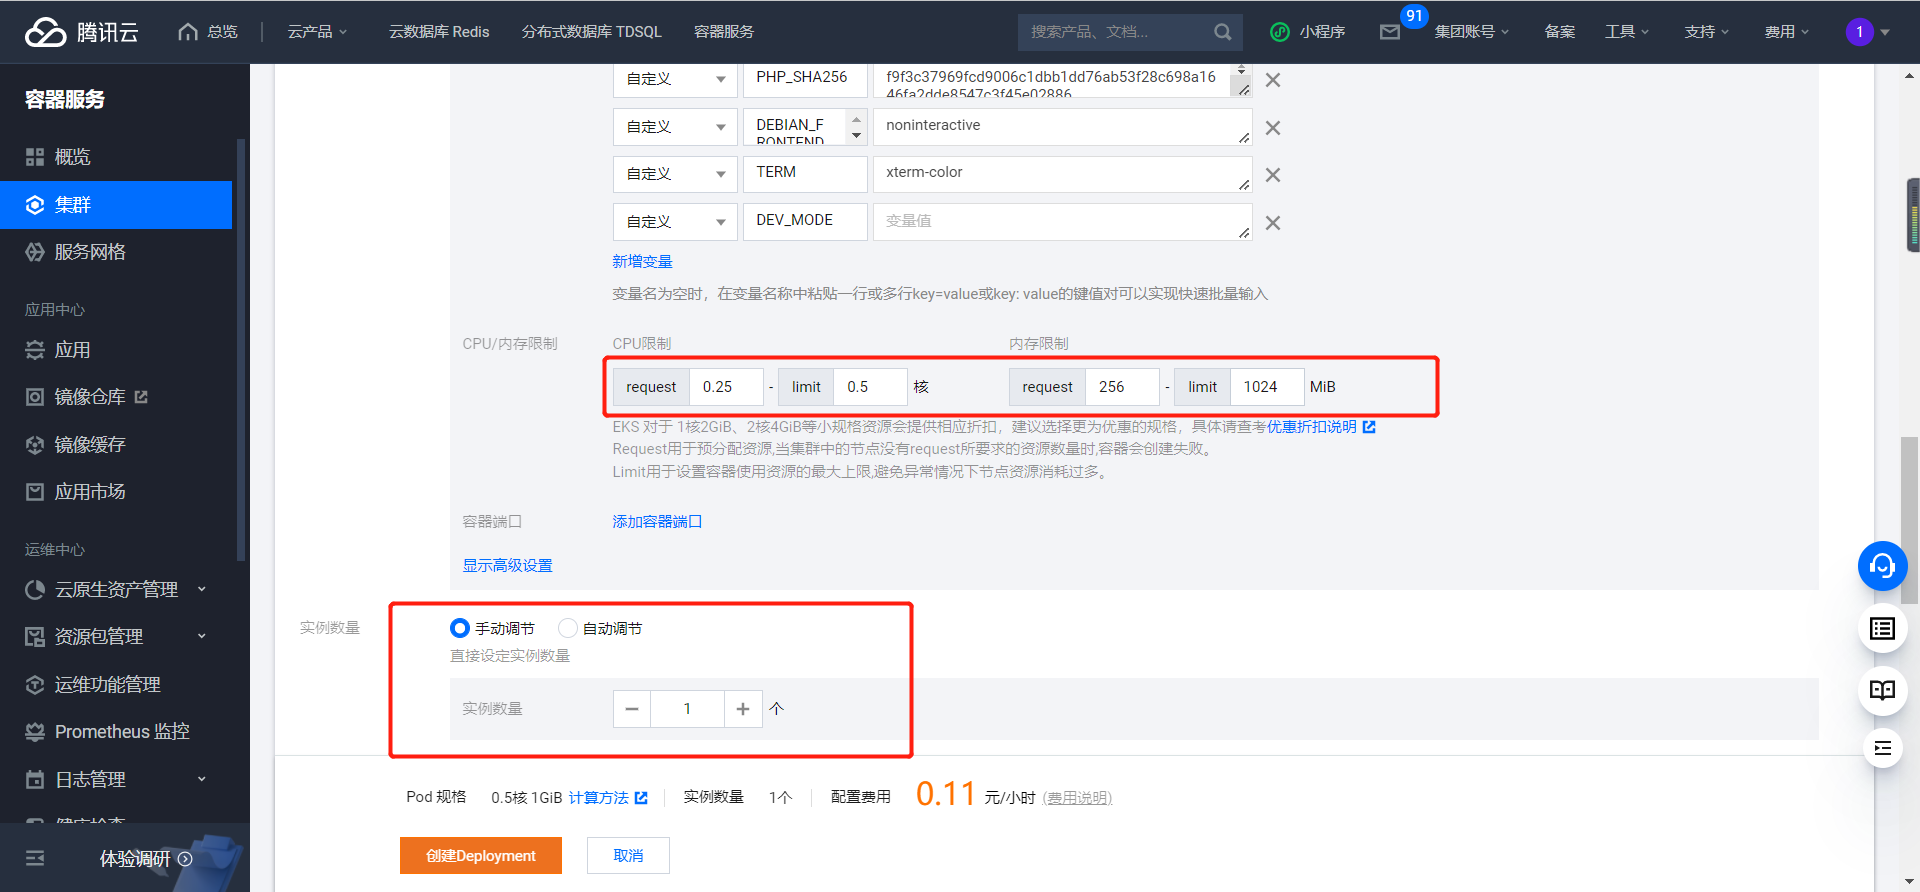Open 体验调研 at sidebar bottom
Image resolution: width=1920 pixels, height=892 pixels.
click(145, 858)
